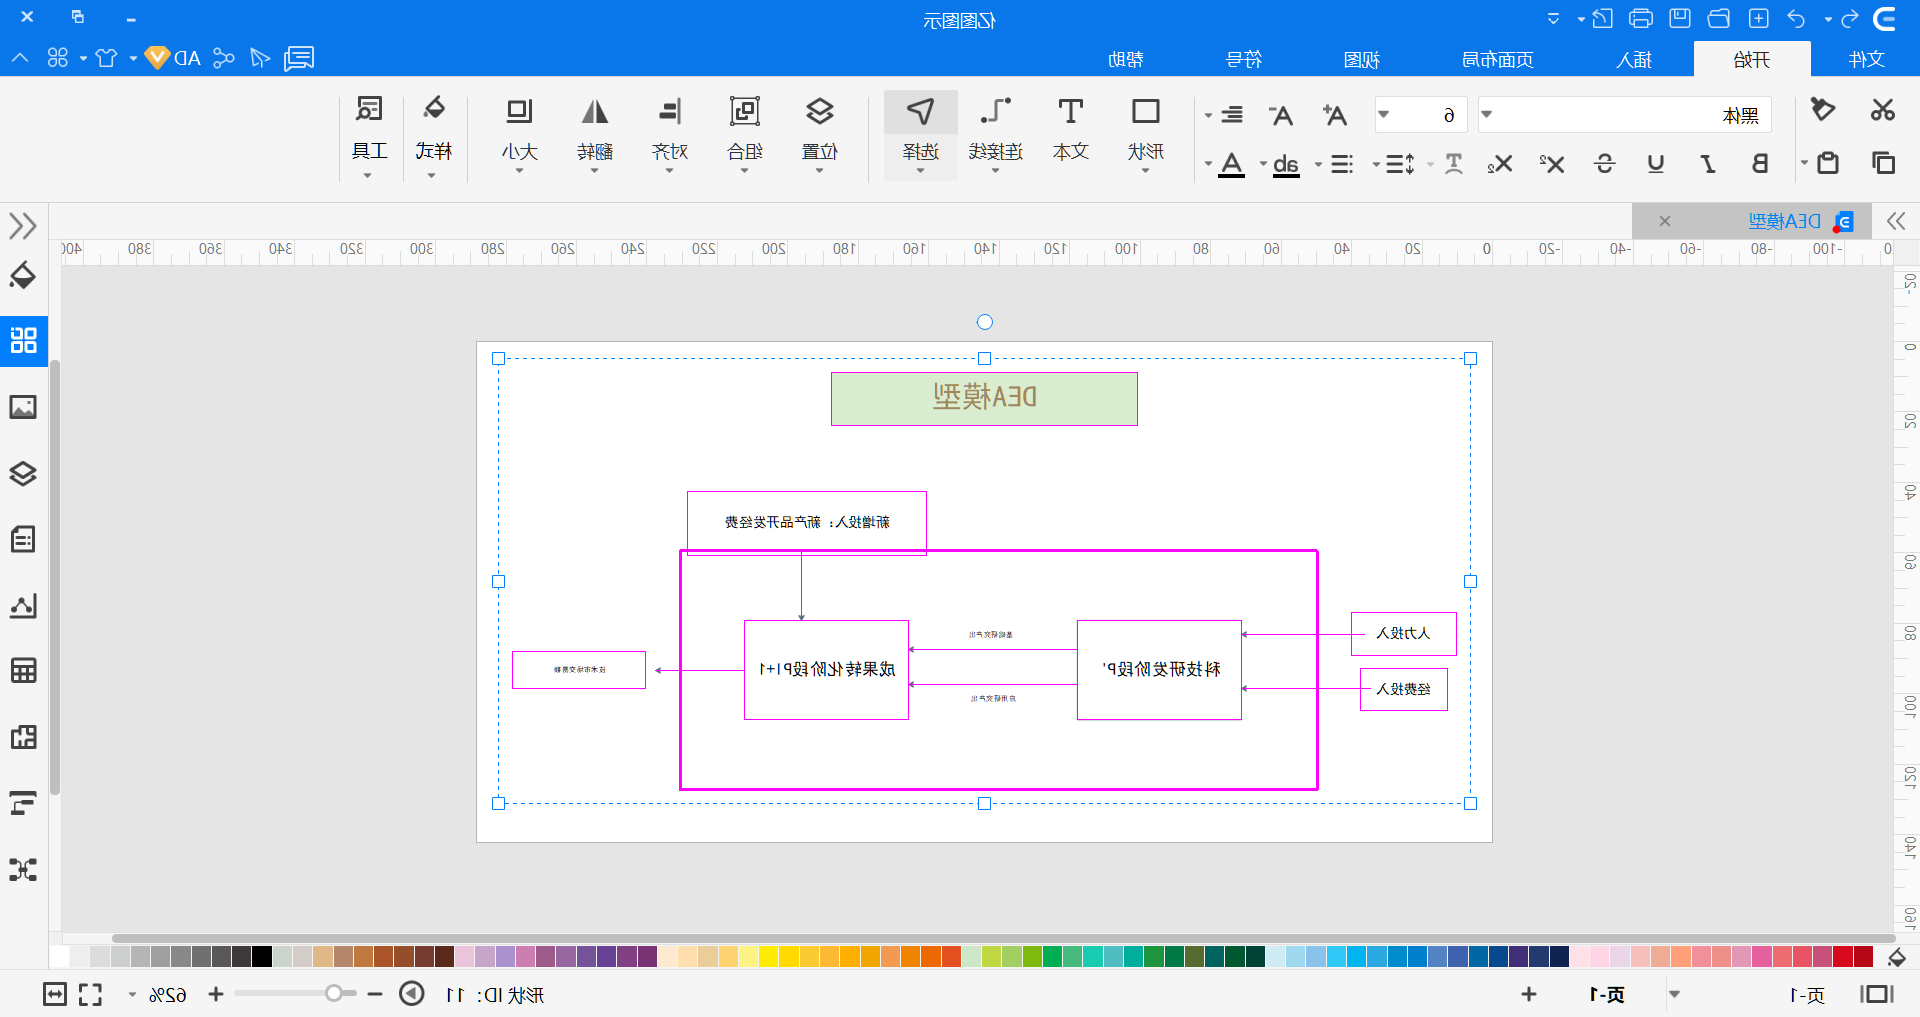Toggle Superscript formatting
1920x1017 pixels.
(x=1552, y=163)
